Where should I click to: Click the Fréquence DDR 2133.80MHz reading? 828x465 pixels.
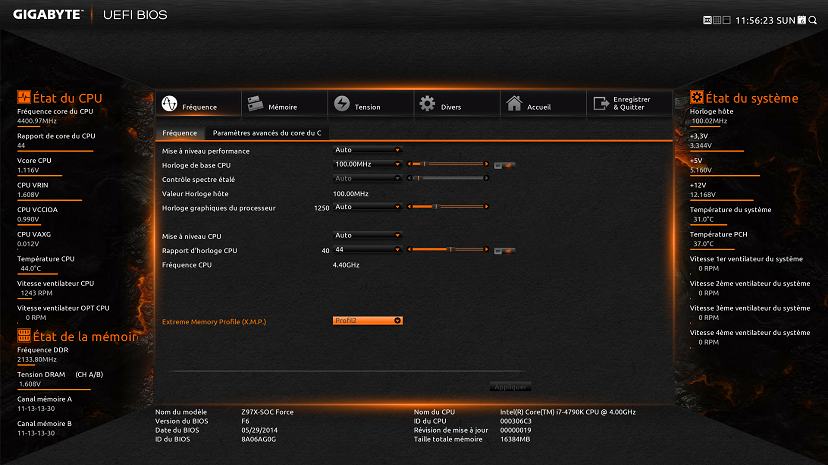click(36, 359)
